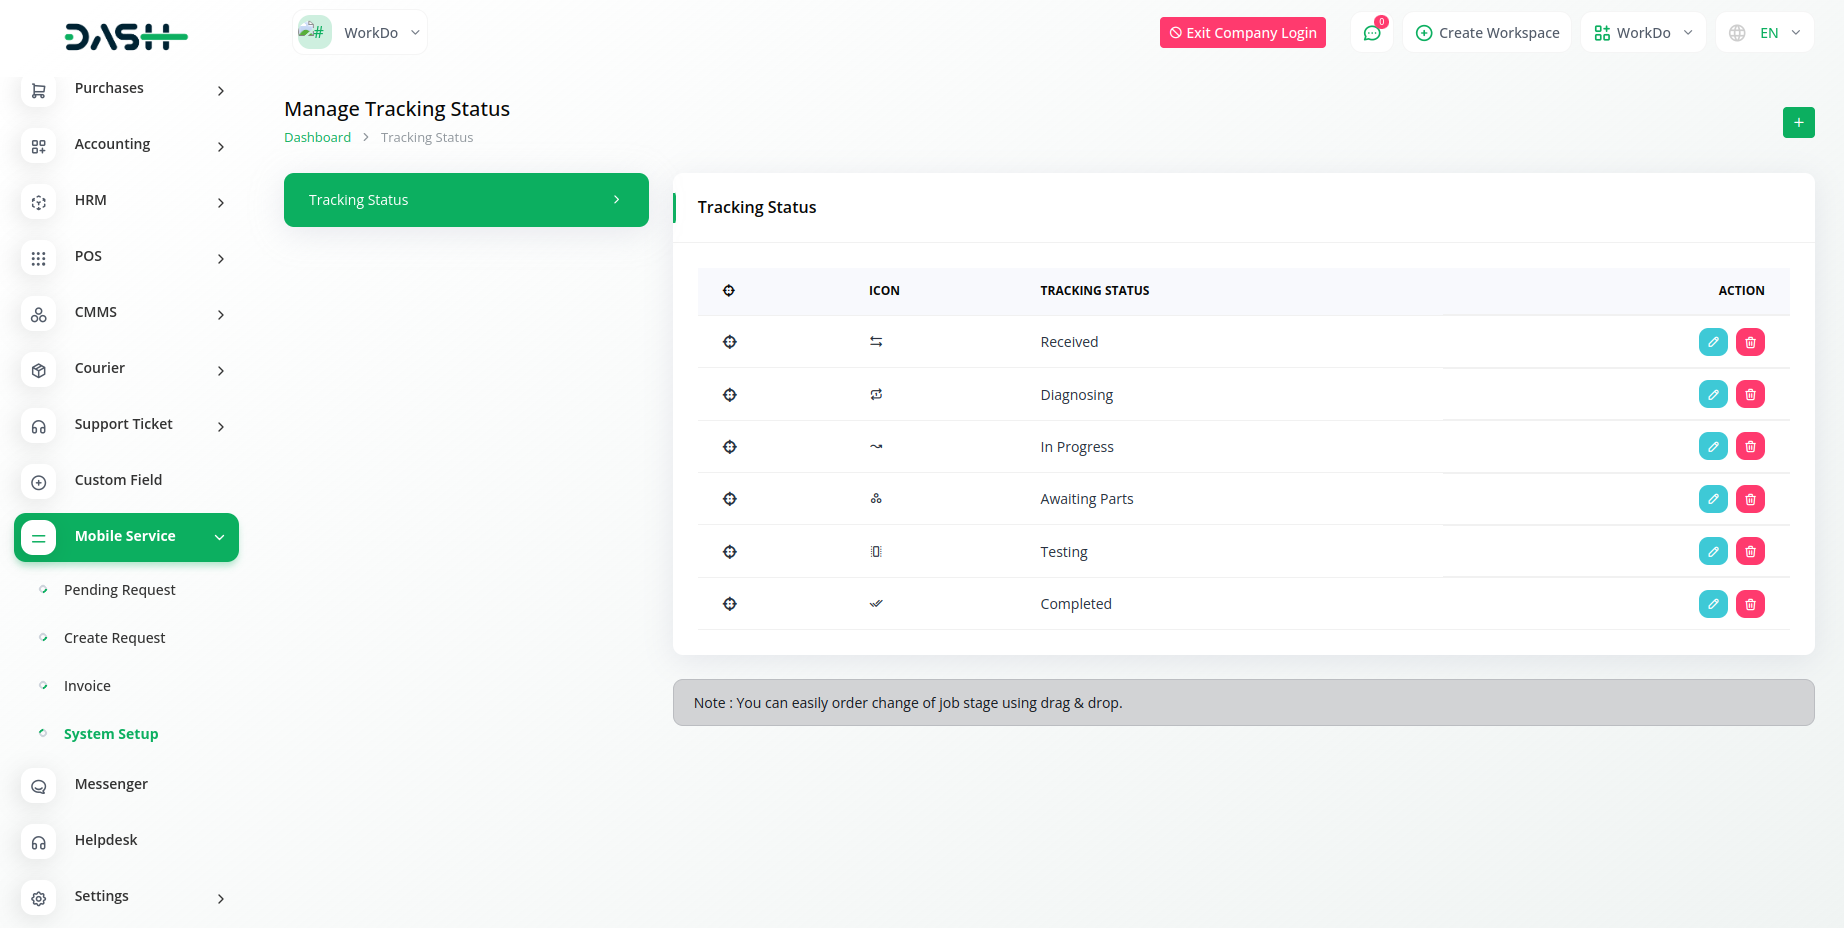
Task: Follow the Dashboard breadcrumb link
Action: (317, 138)
